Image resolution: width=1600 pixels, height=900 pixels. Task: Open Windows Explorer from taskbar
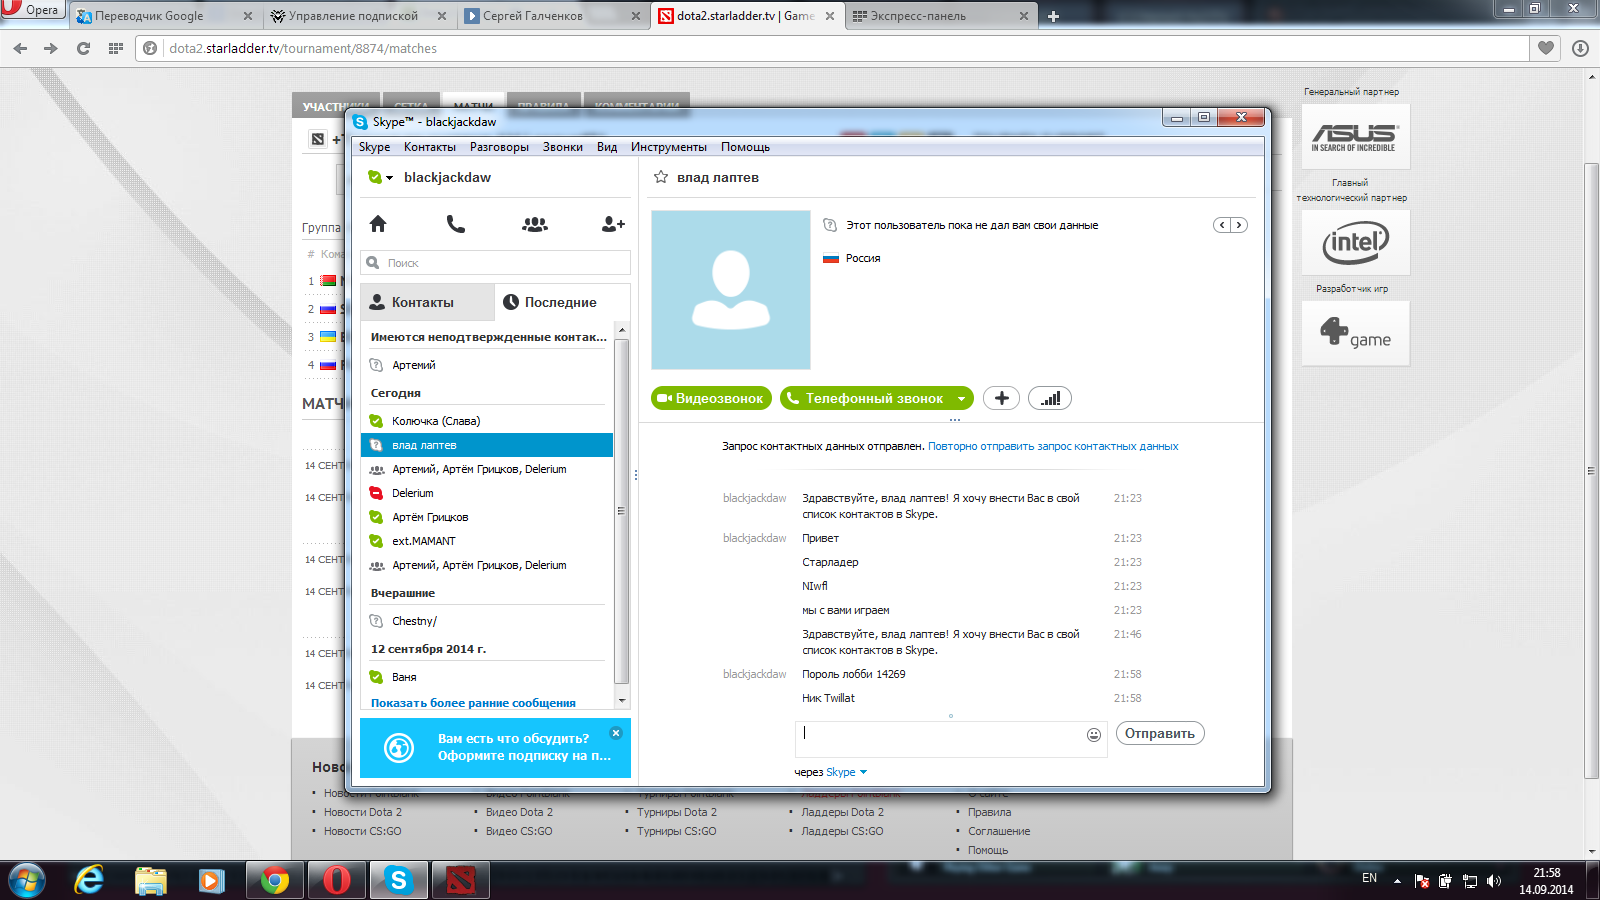(x=151, y=880)
